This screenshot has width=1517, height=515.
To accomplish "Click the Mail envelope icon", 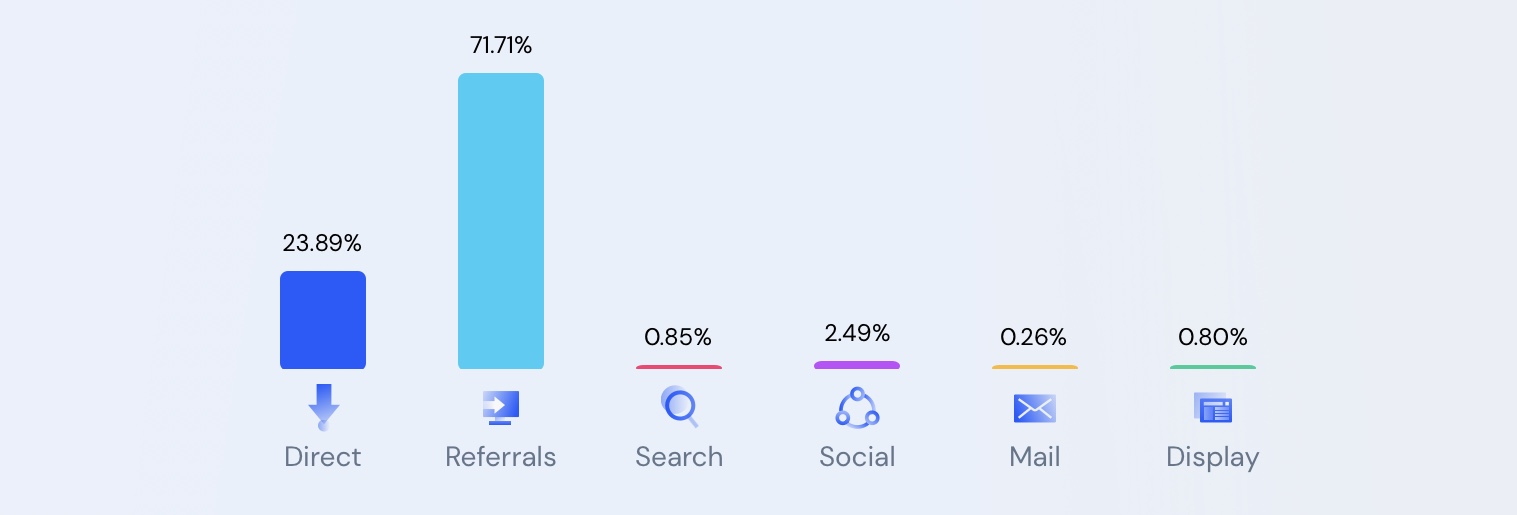I will 1035,408.
